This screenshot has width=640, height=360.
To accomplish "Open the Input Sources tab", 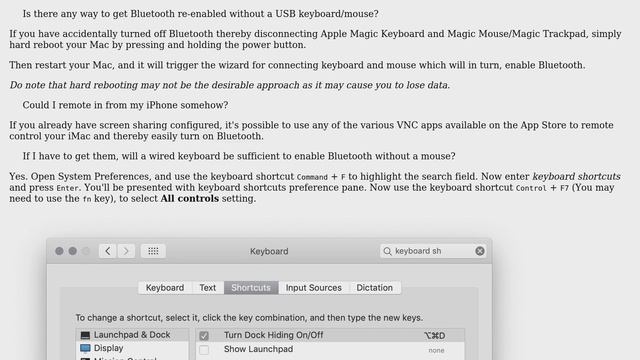I will pyautogui.click(x=313, y=288).
